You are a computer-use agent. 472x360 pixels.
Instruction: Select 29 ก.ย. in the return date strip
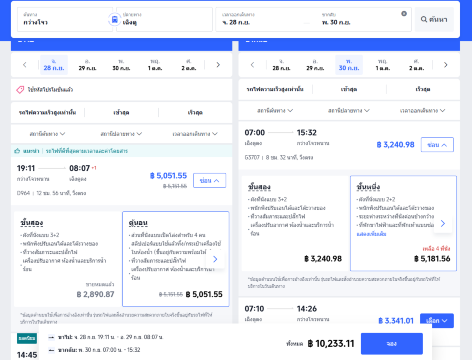(x=315, y=65)
